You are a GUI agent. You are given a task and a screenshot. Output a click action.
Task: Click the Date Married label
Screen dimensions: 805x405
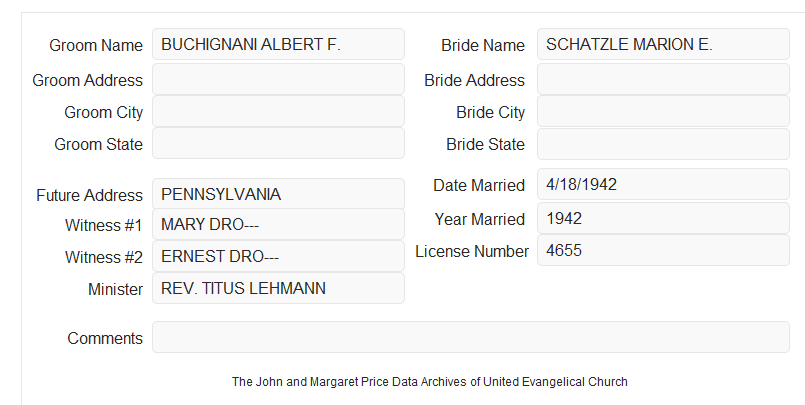tap(479, 185)
